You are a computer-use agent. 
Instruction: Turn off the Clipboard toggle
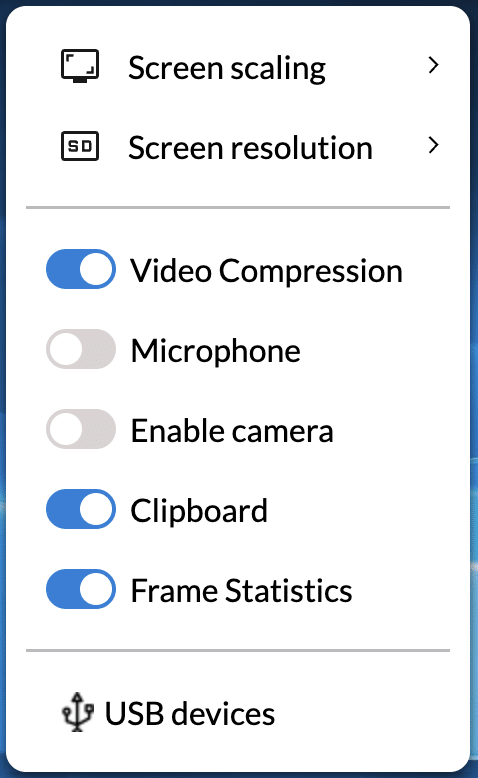click(81, 509)
